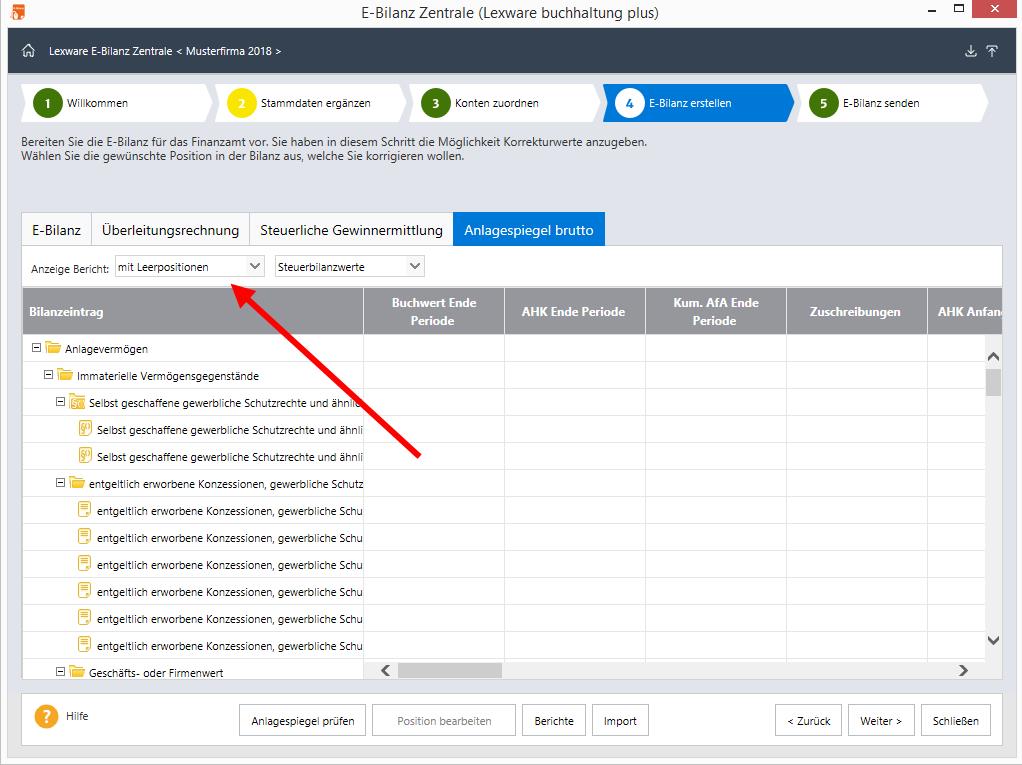The image size is (1022, 765).
Task: Click horizontal scrollbar right arrow
Action: tap(963, 671)
